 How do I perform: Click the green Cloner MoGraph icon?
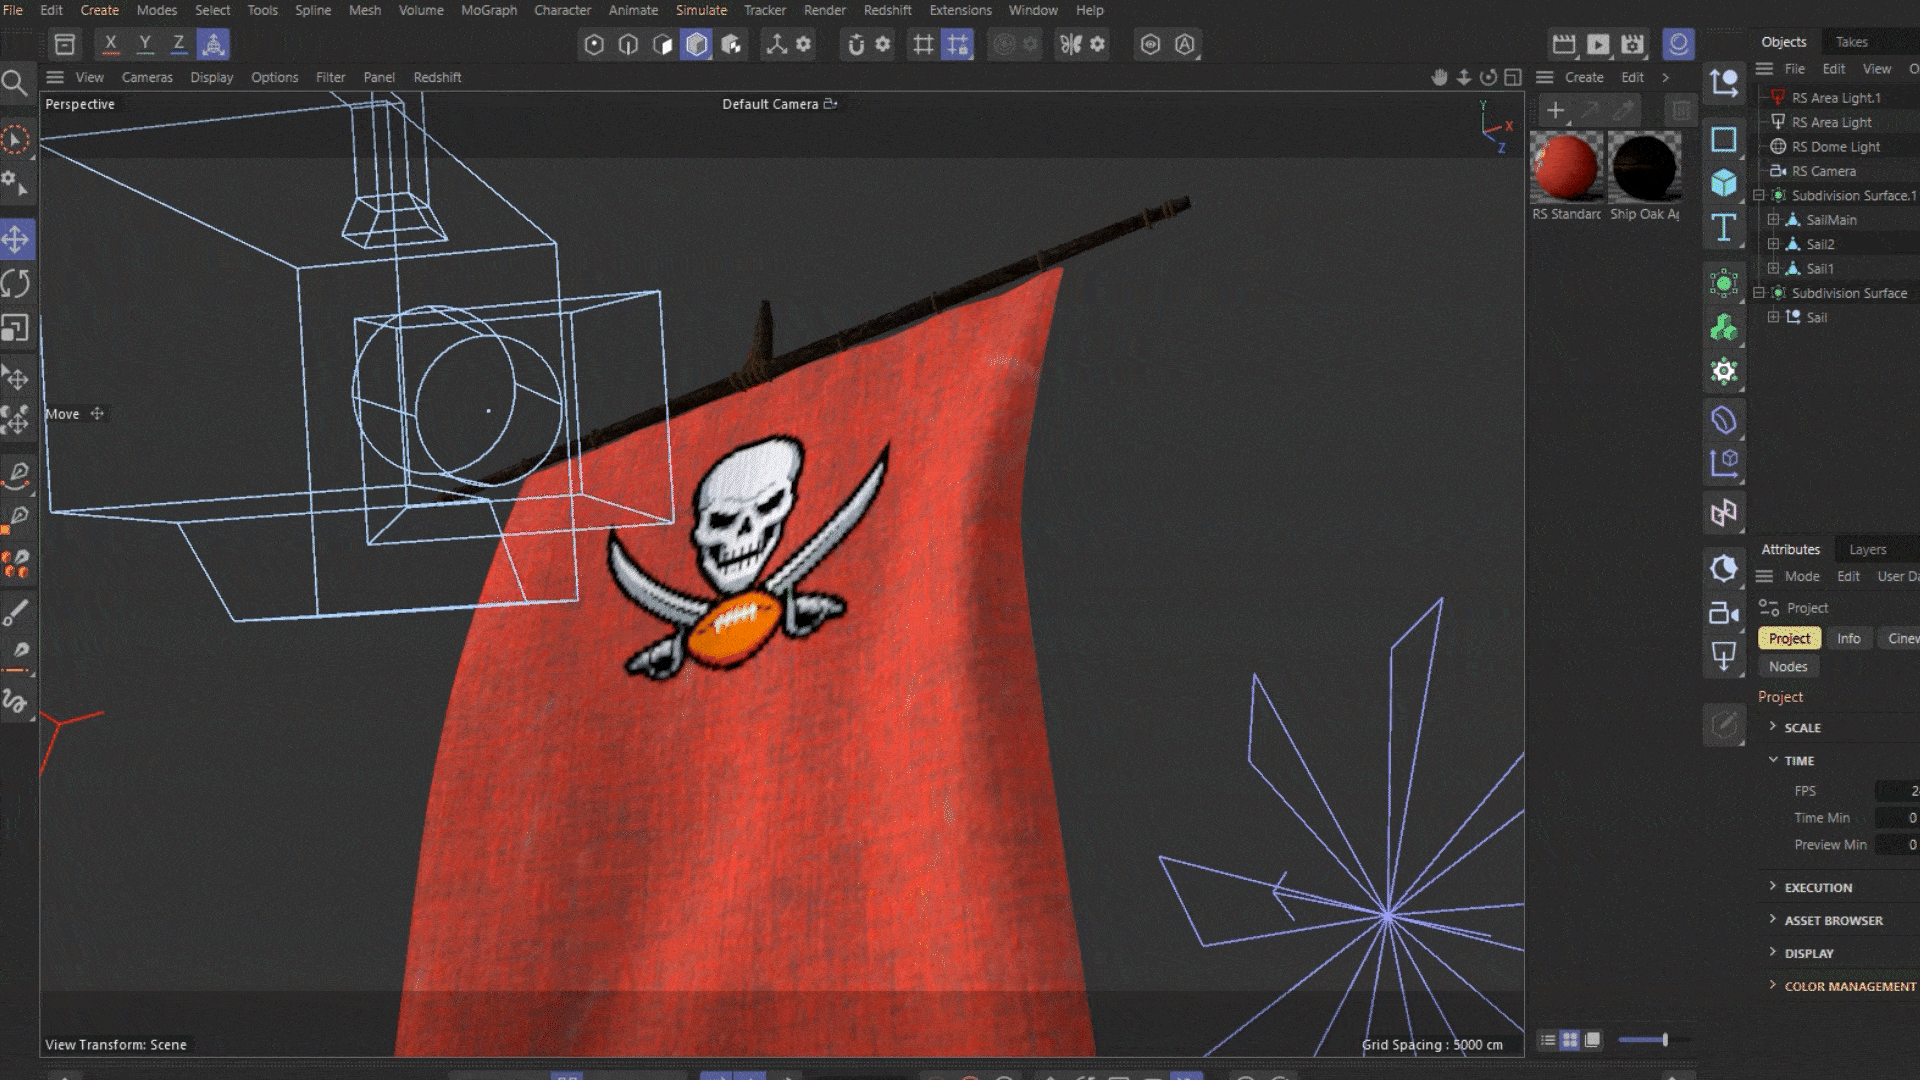(1724, 328)
